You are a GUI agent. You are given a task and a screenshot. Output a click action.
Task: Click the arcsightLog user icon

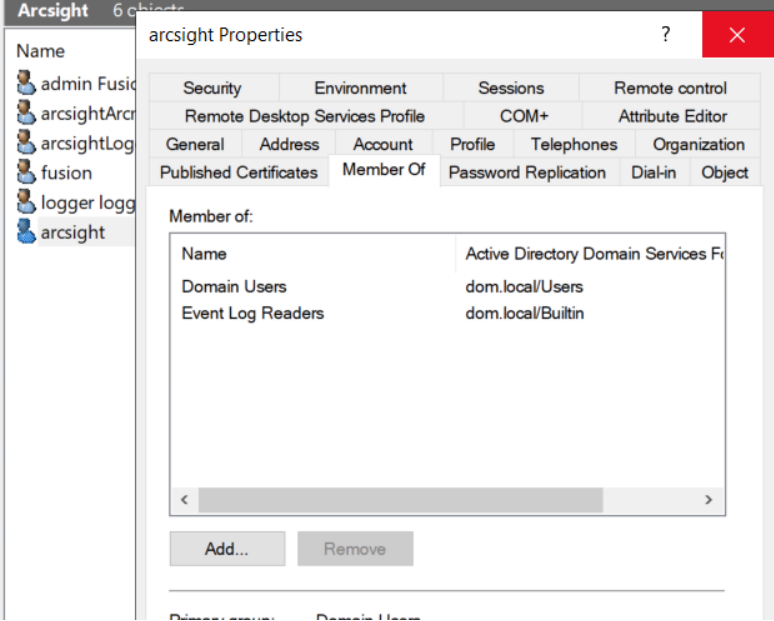point(26,142)
